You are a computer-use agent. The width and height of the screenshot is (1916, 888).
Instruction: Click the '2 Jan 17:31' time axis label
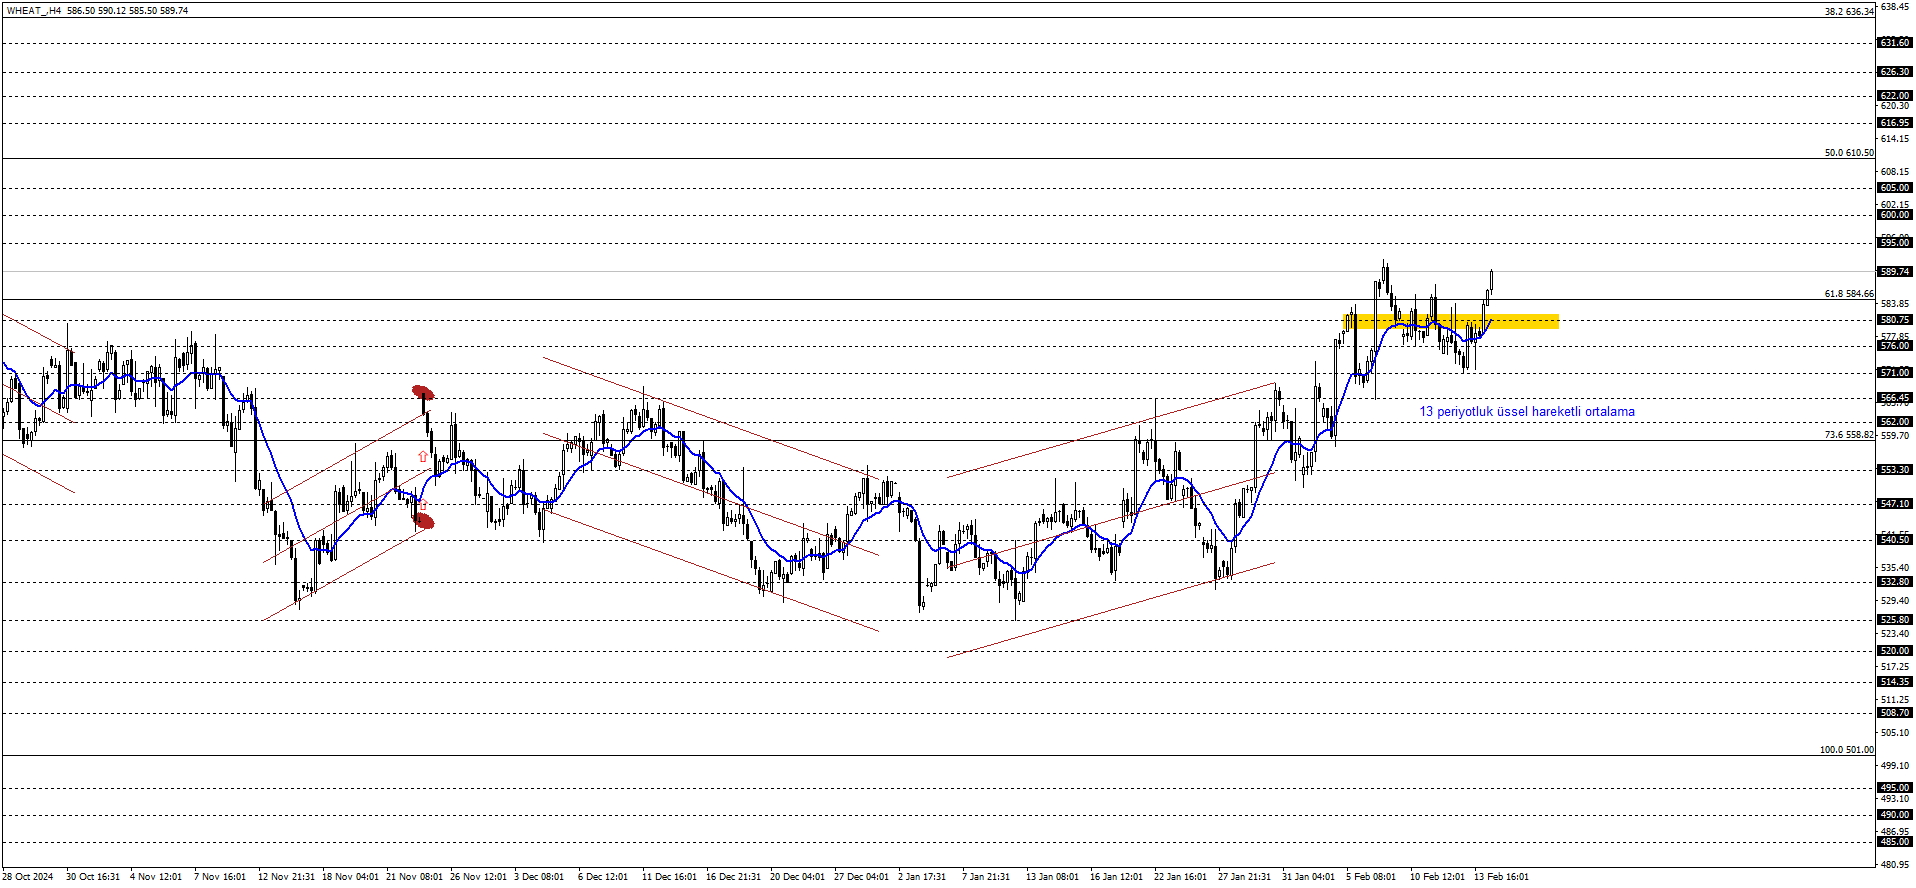[x=922, y=877]
